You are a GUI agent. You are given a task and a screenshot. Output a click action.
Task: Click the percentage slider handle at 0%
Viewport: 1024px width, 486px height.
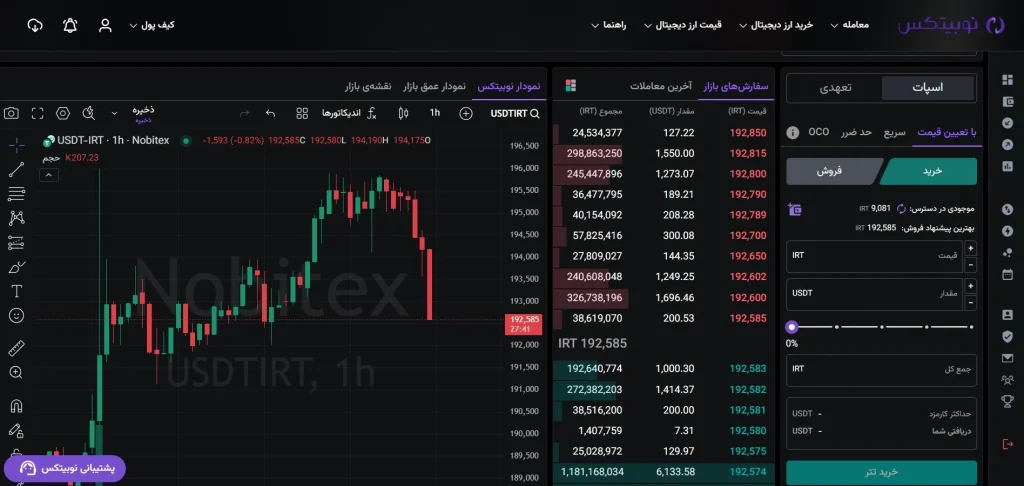792,327
